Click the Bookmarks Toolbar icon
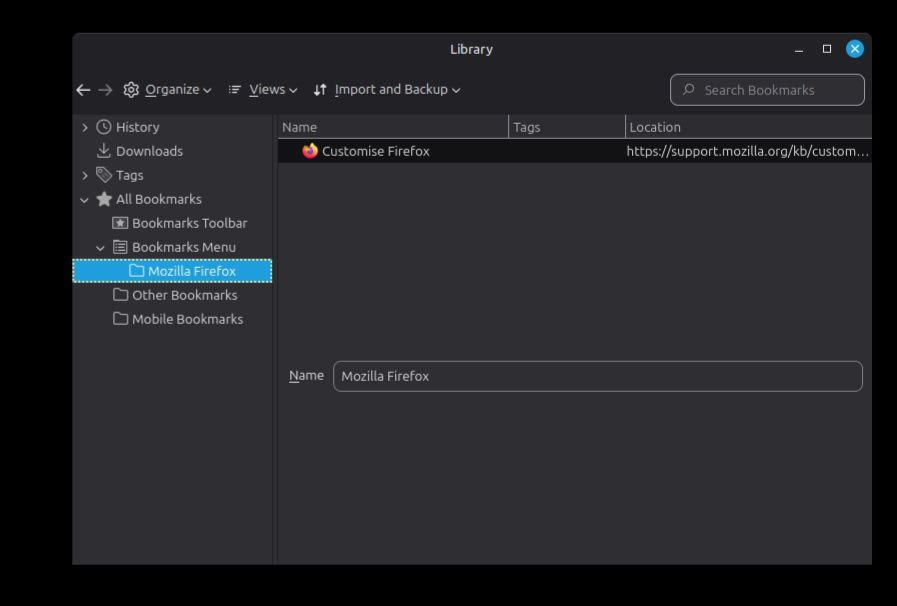Screen dimensions: 897x606 click(120, 223)
